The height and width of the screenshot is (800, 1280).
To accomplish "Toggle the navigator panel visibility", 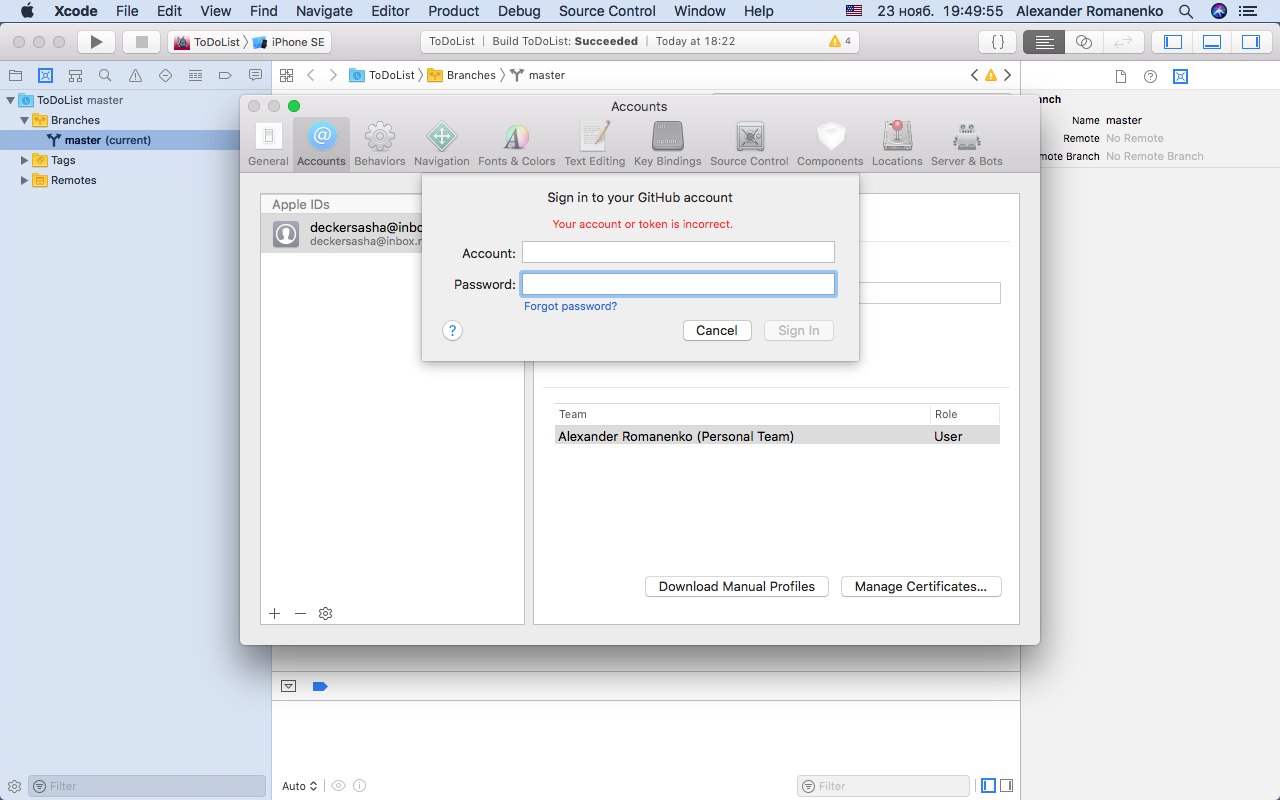I will click(1173, 42).
